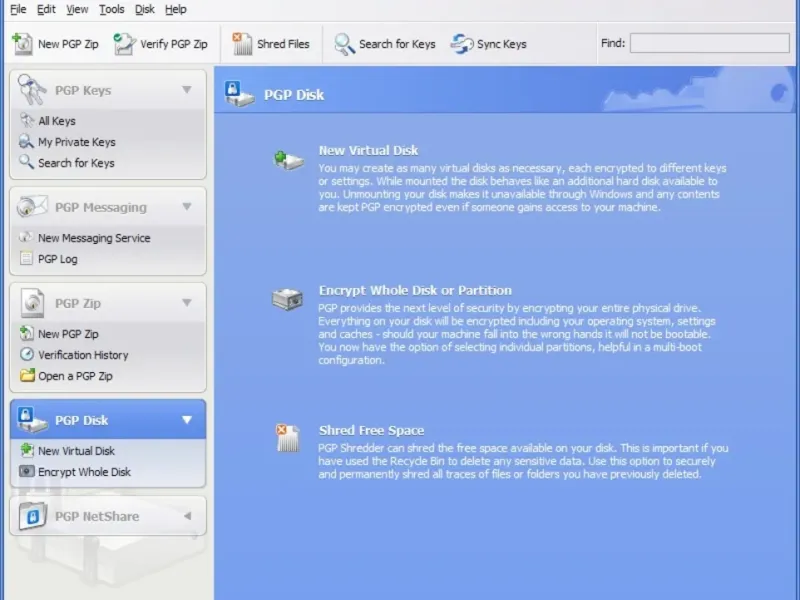
Task: Click the New Messaging Service sidebar icon
Action: (x=26, y=237)
